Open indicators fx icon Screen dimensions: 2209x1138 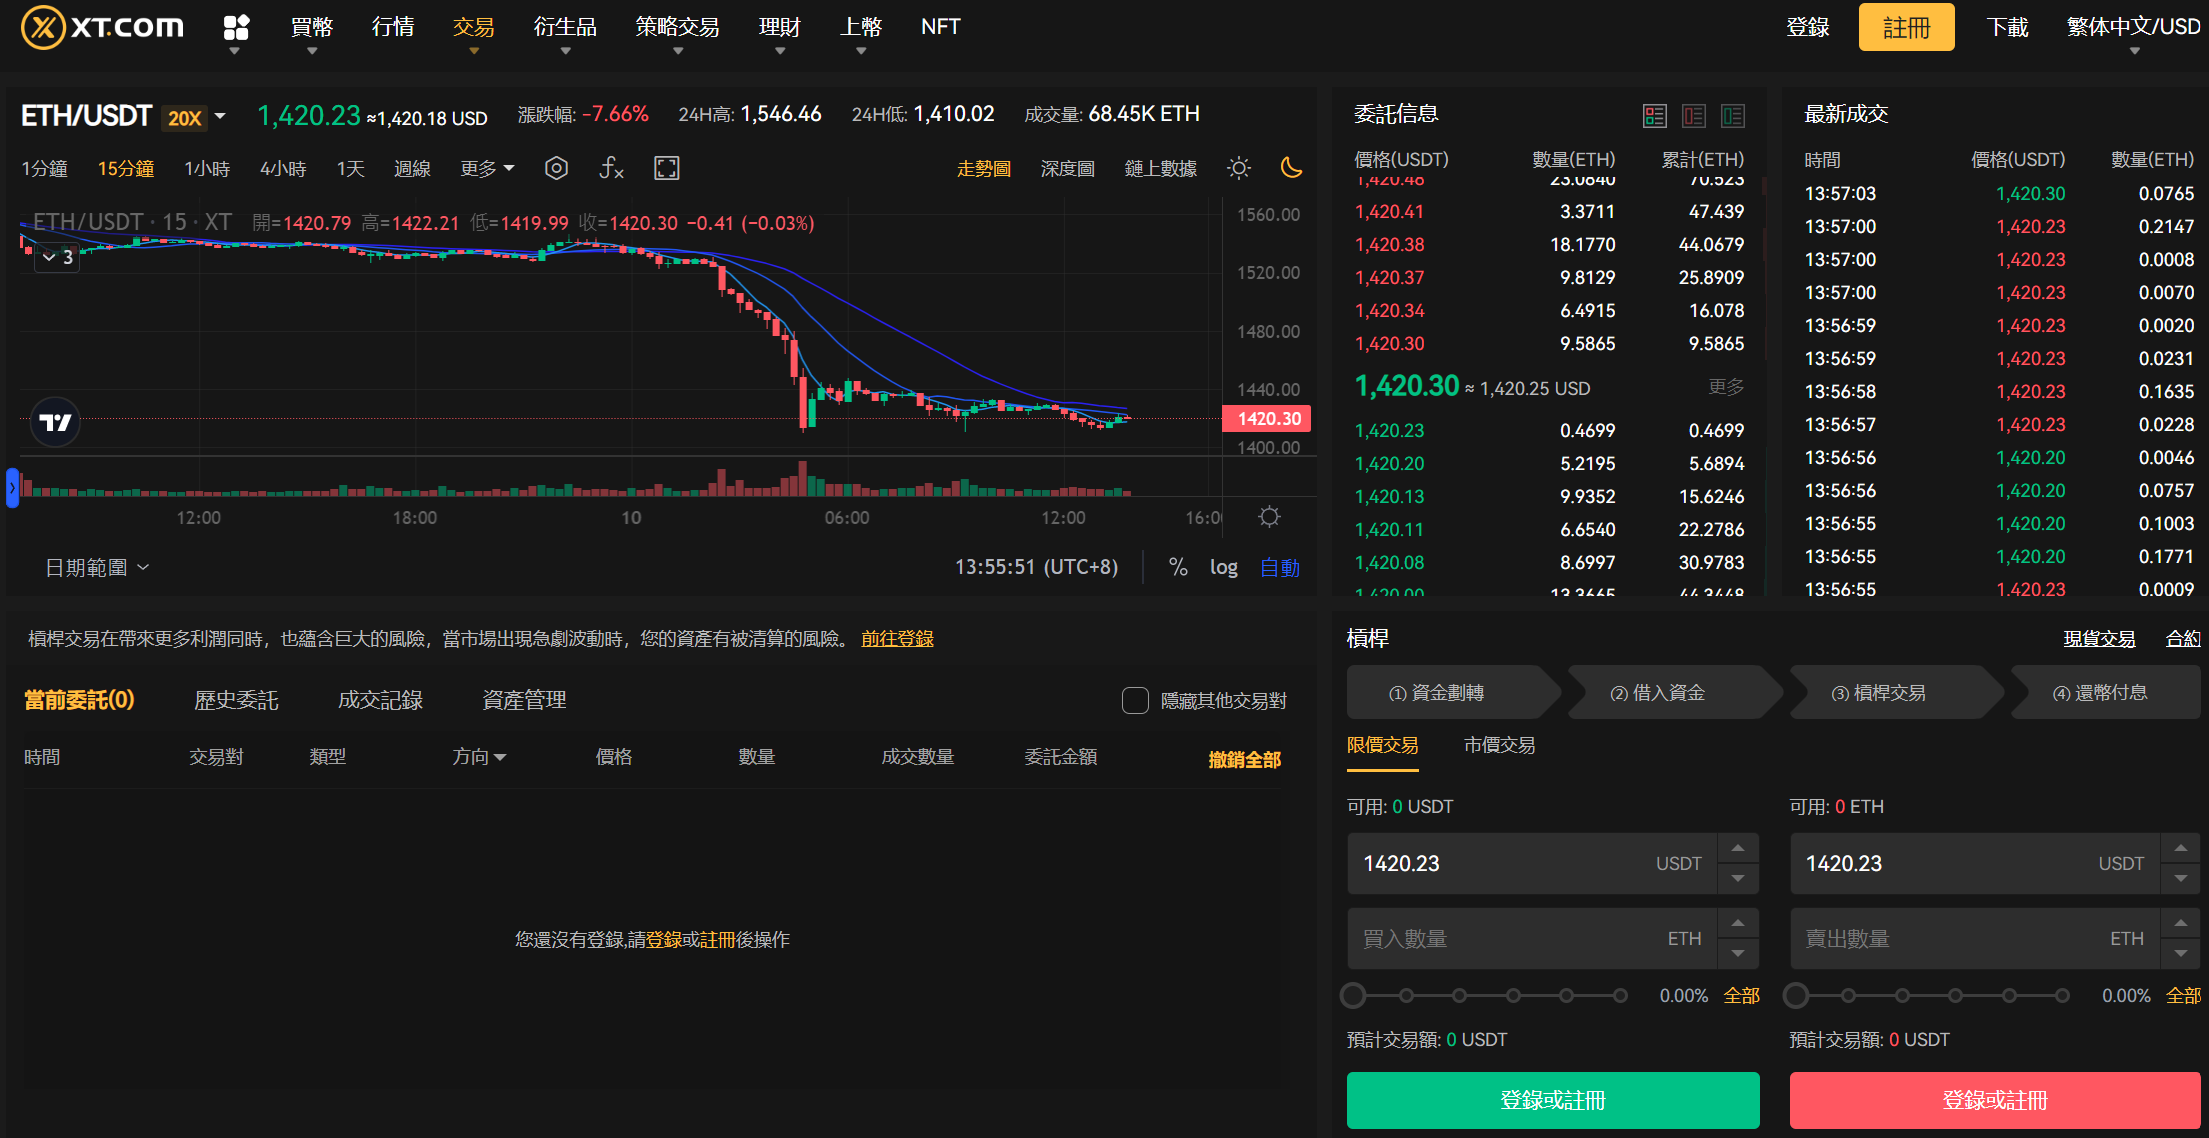pyautogui.click(x=611, y=168)
